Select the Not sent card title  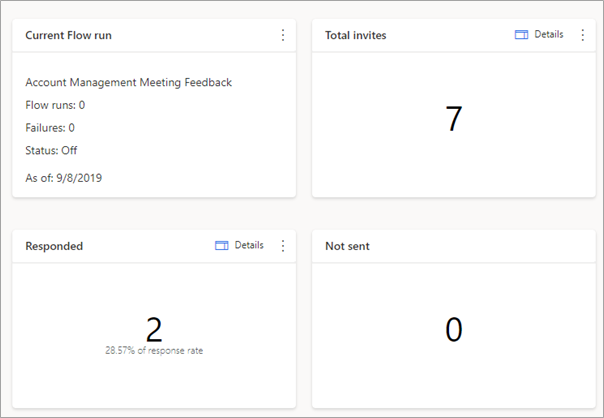tap(347, 246)
